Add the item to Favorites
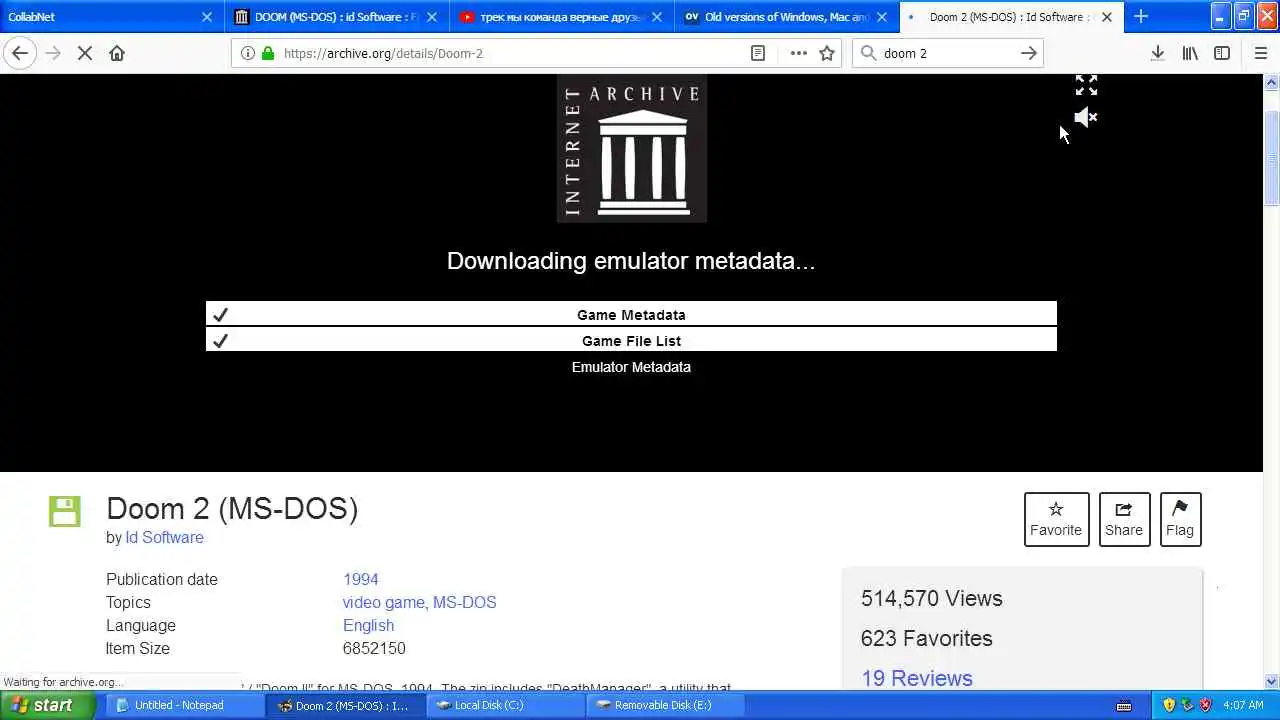Screen dimensions: 1280x720 1056,519
